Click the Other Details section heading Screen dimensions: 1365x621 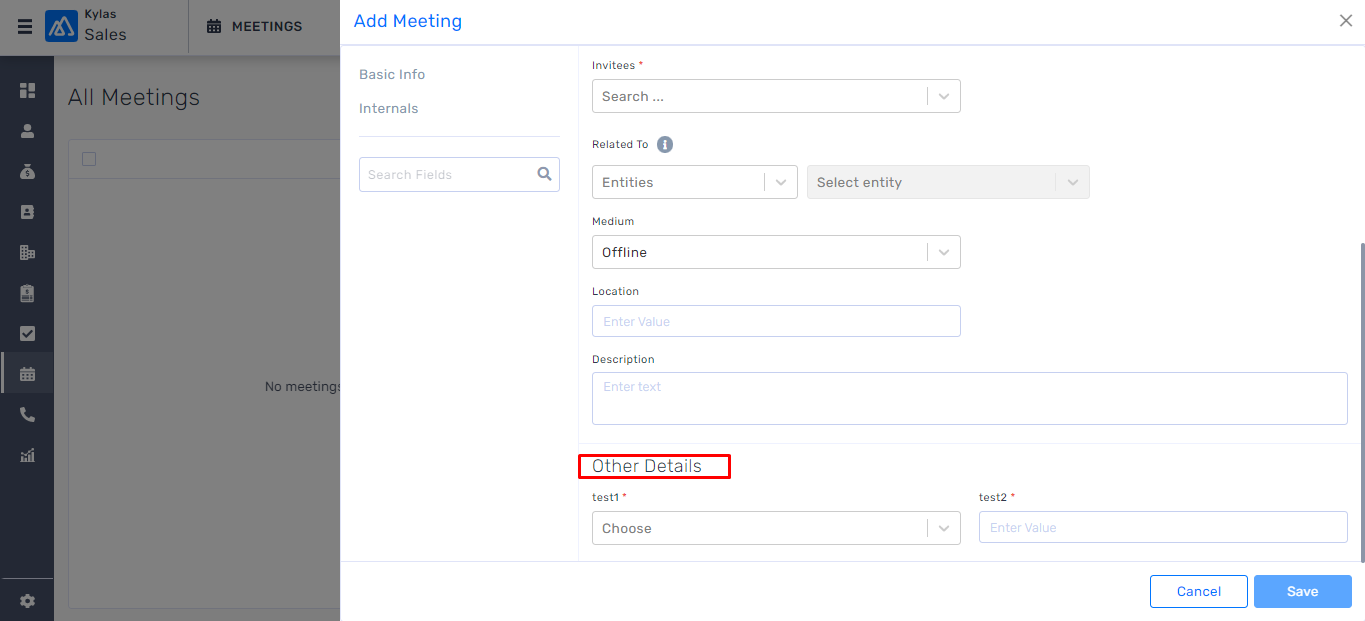pos(647,466)
